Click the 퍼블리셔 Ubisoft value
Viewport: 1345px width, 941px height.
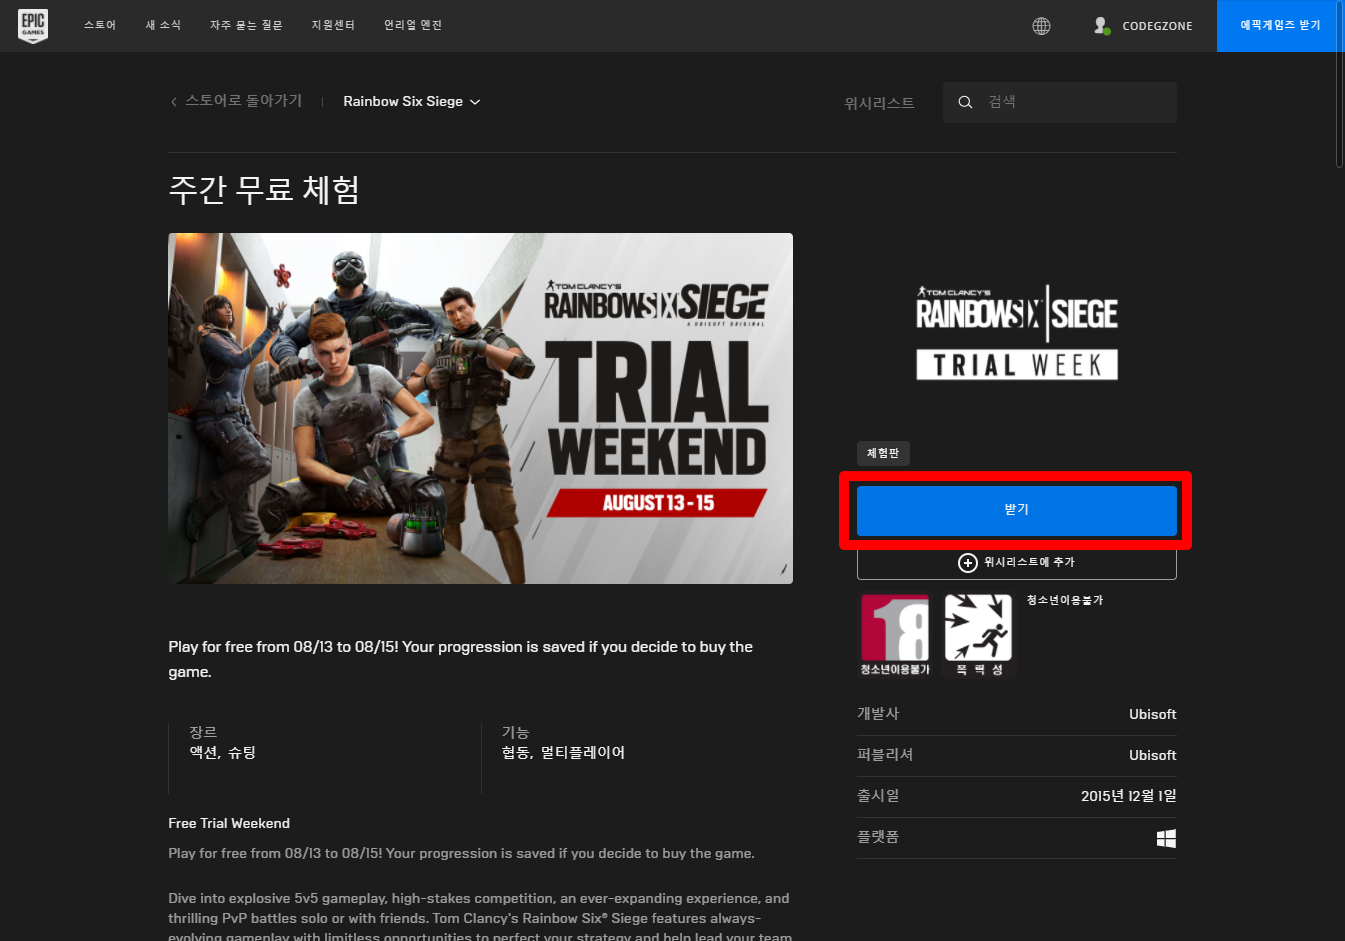tap(1152, 755)
